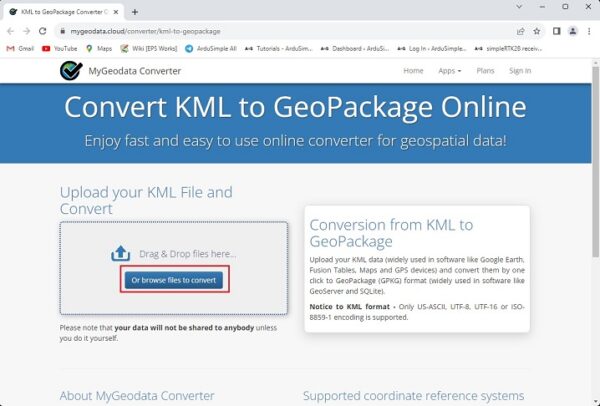Expand the tab search chevron
Image resolution: width=600 pixels, height=406 pixels.
point(519,7)
